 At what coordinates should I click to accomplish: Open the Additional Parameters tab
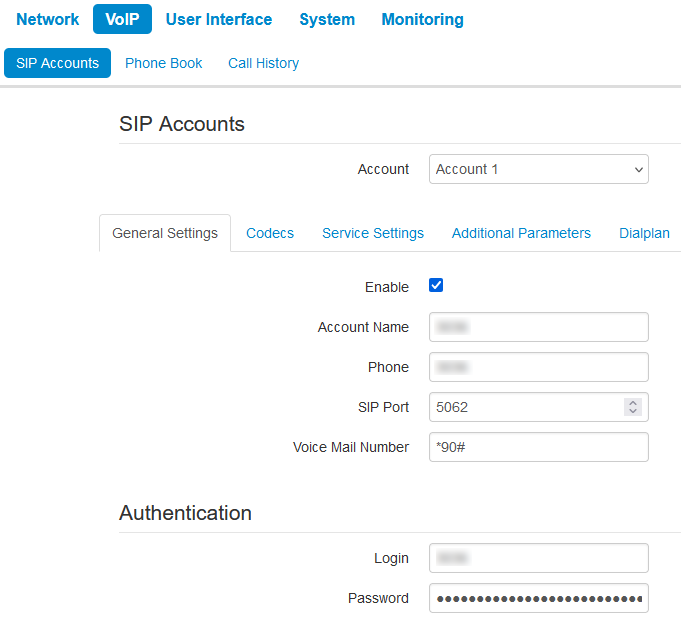[x=521, y=233]
